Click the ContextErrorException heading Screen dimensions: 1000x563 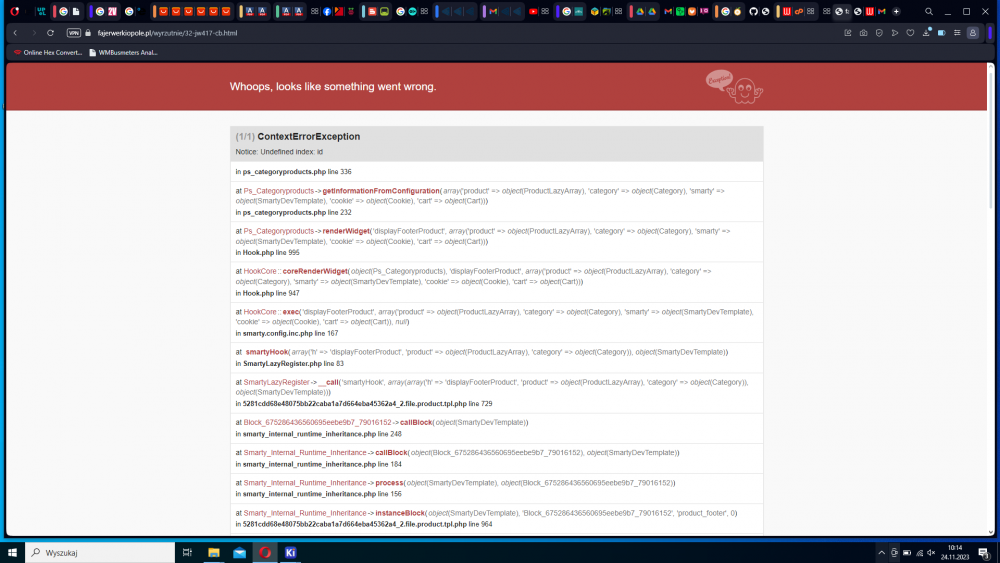click(309, 136)
